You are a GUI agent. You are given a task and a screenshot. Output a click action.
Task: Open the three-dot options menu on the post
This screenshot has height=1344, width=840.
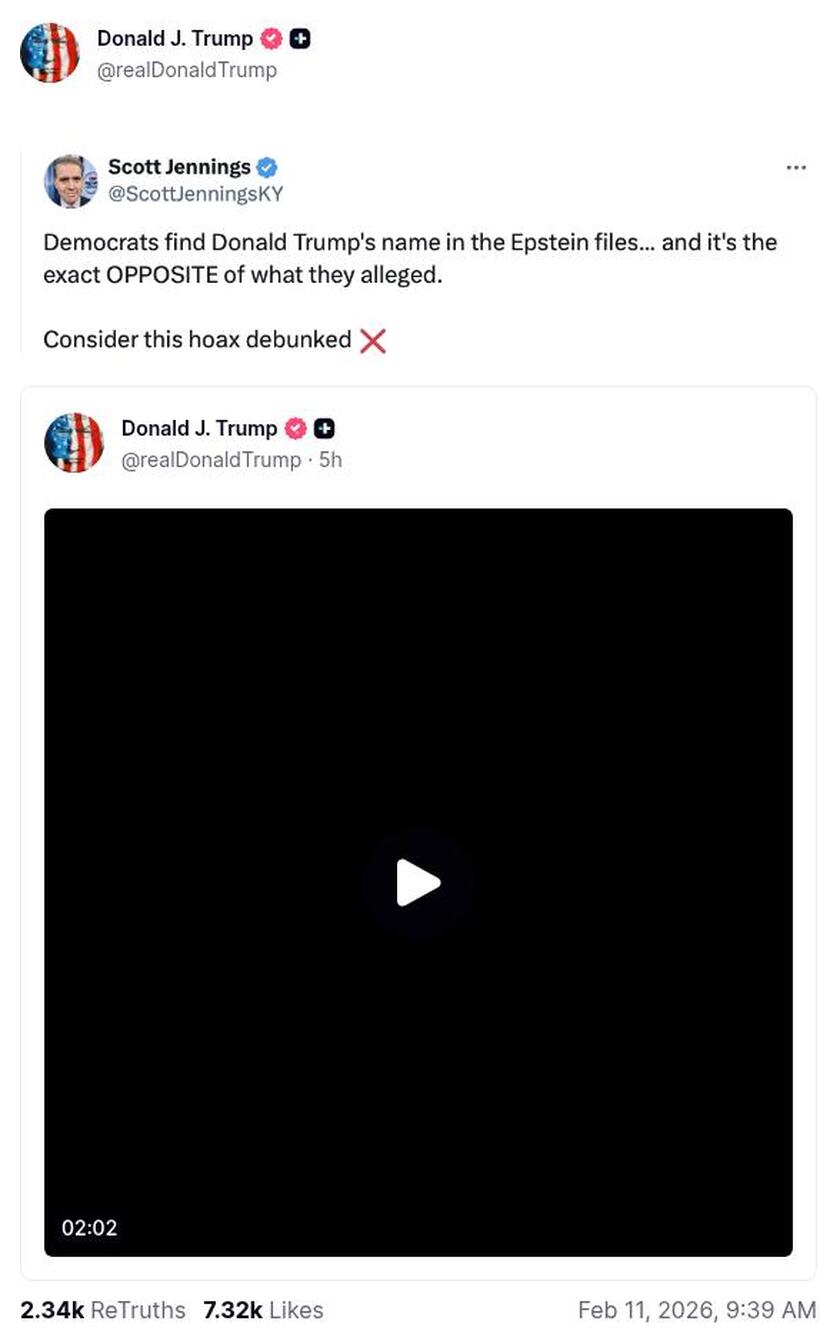(x=797, y=167)
